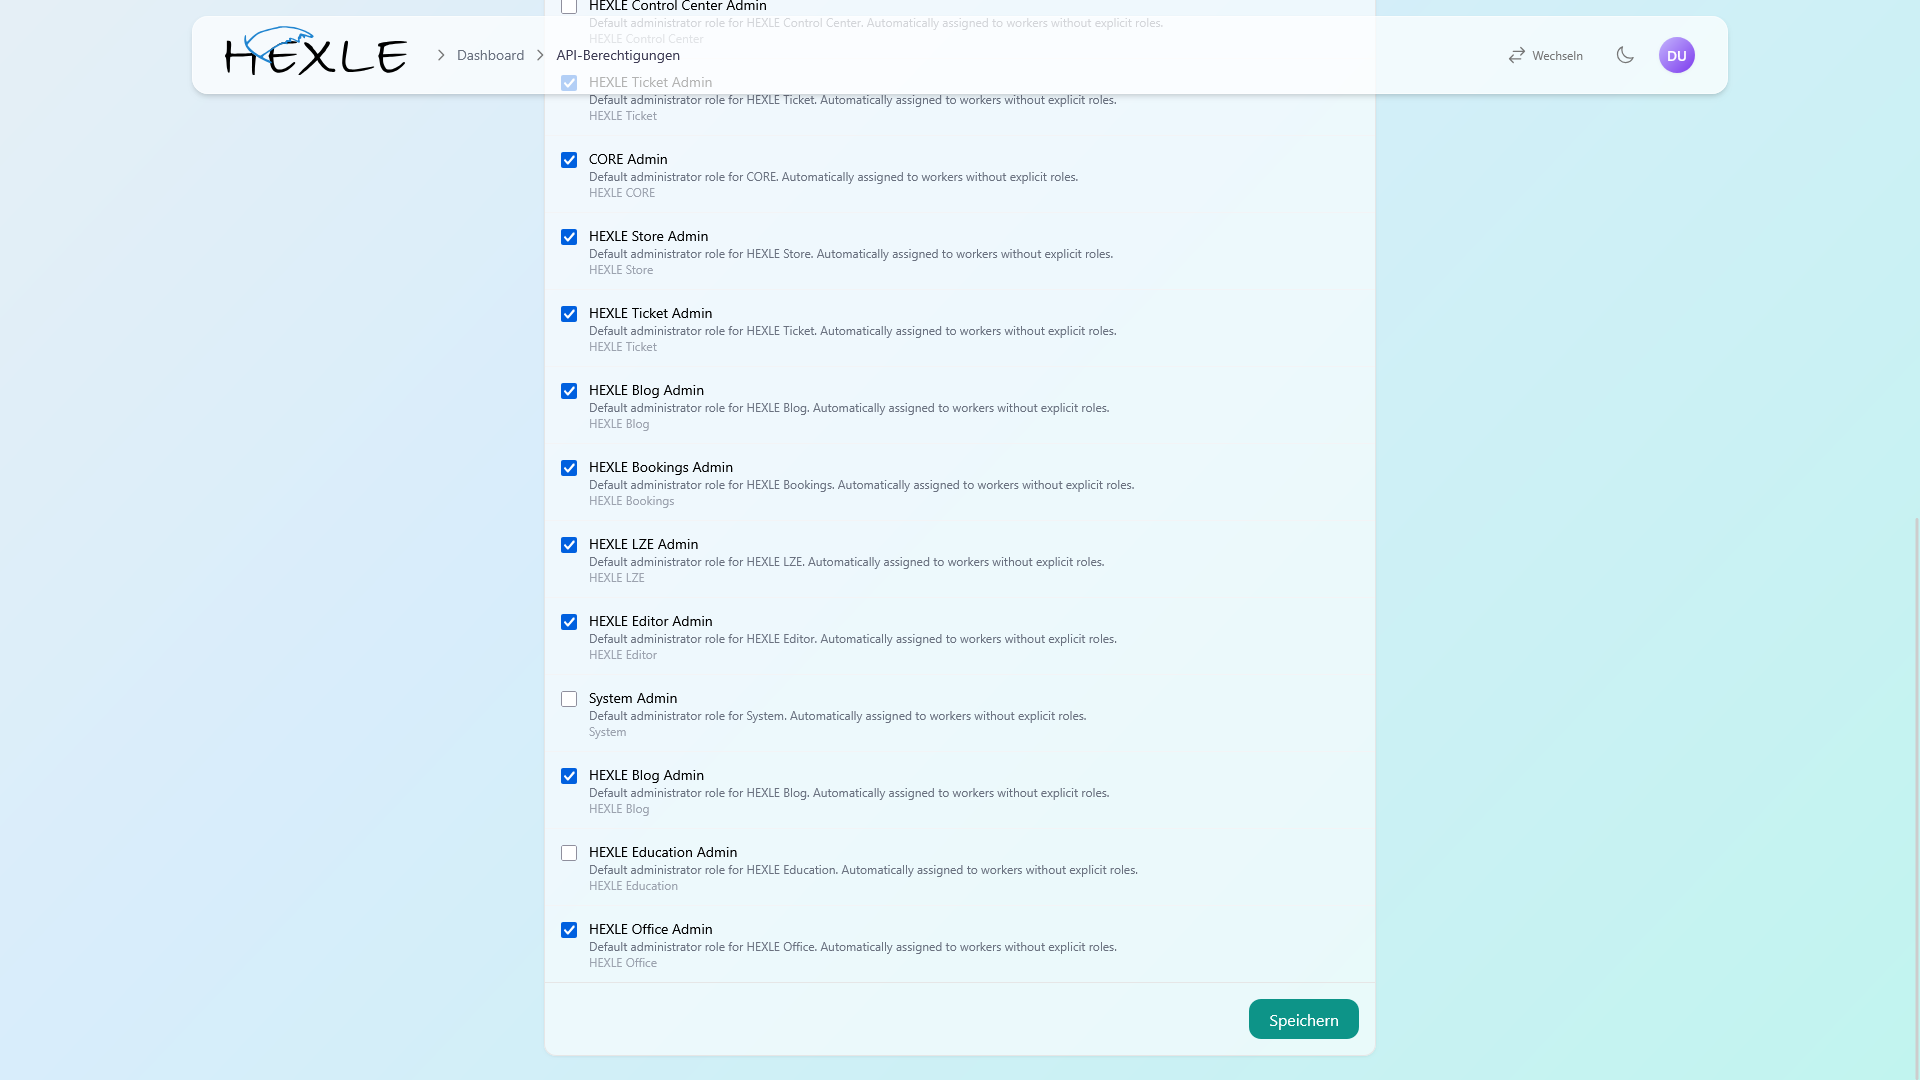
Task: Uncheck HEXLE Ticket Admin checkbox above Blog Admin
Action: point(569,314)
